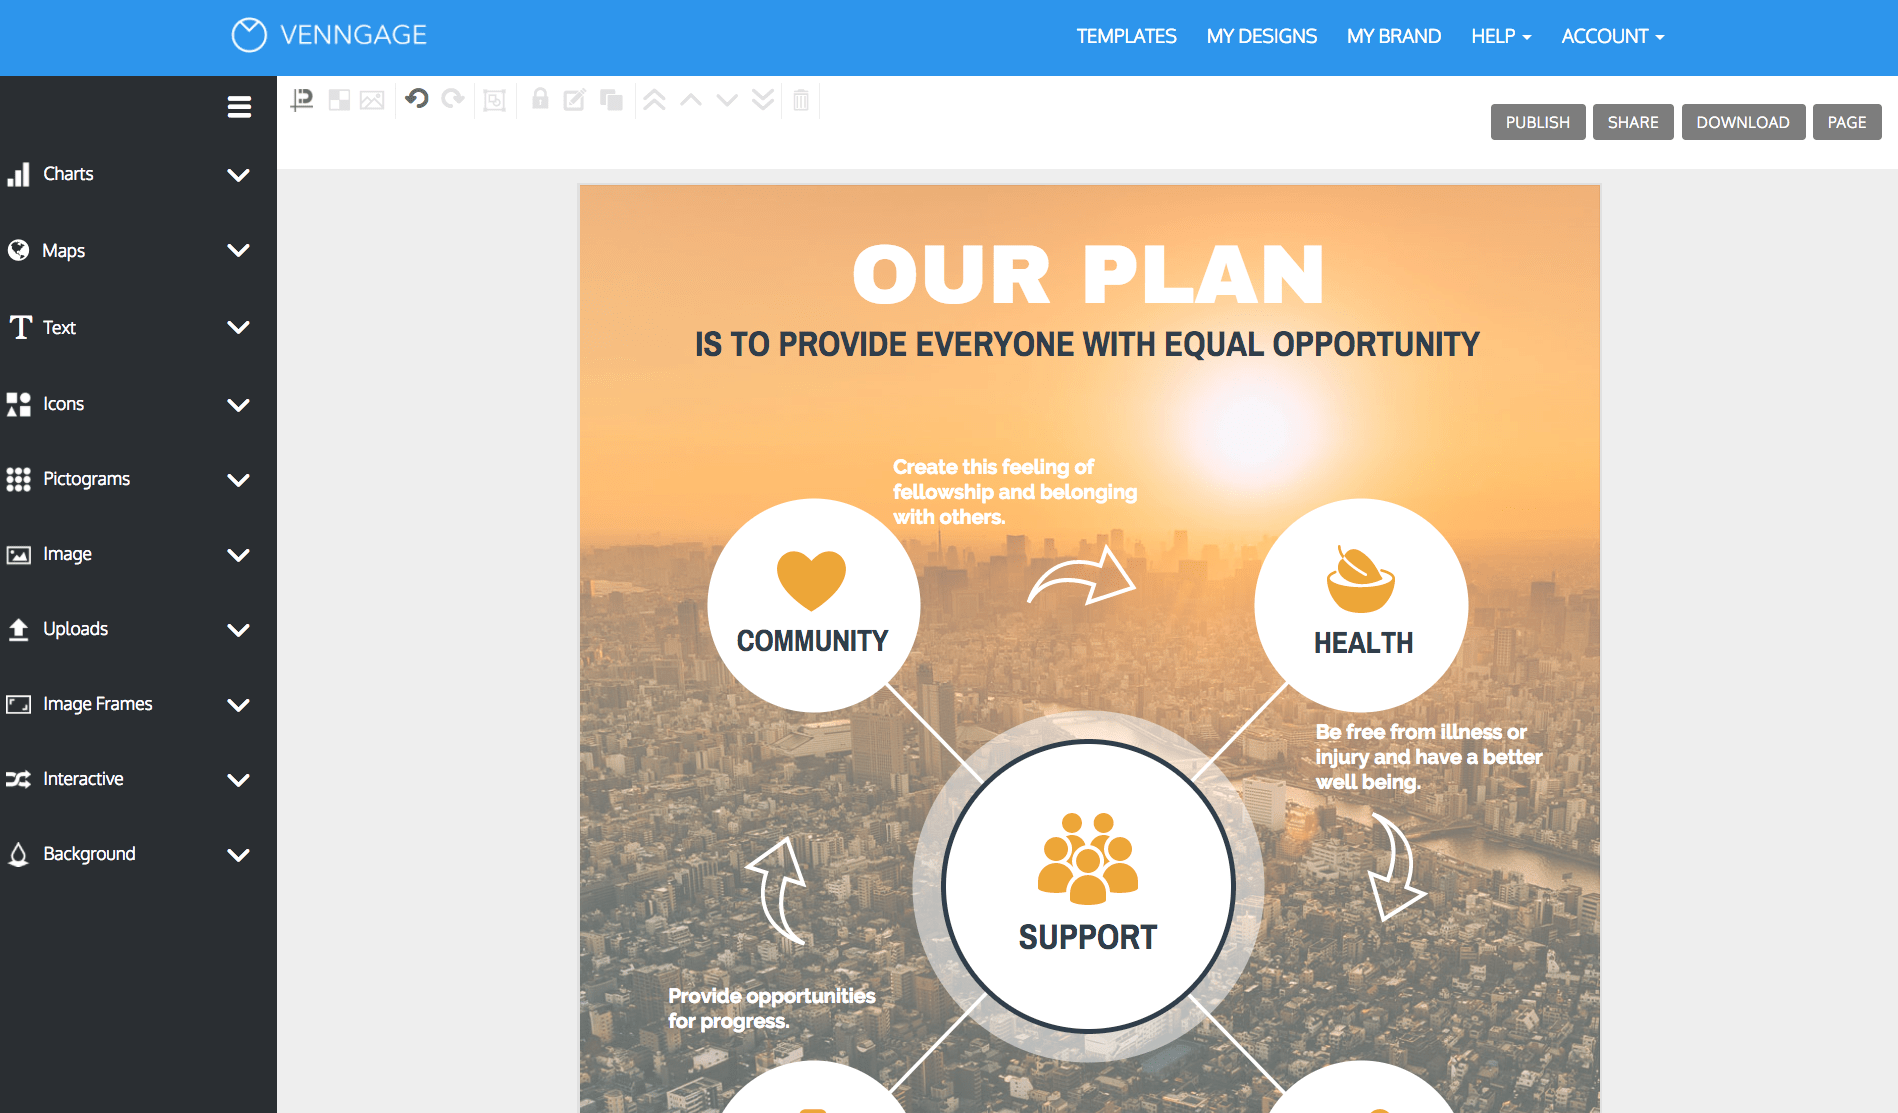
Task: Toggle the snap-to-guide magnet tool
Action: click(x=302, y=100)
